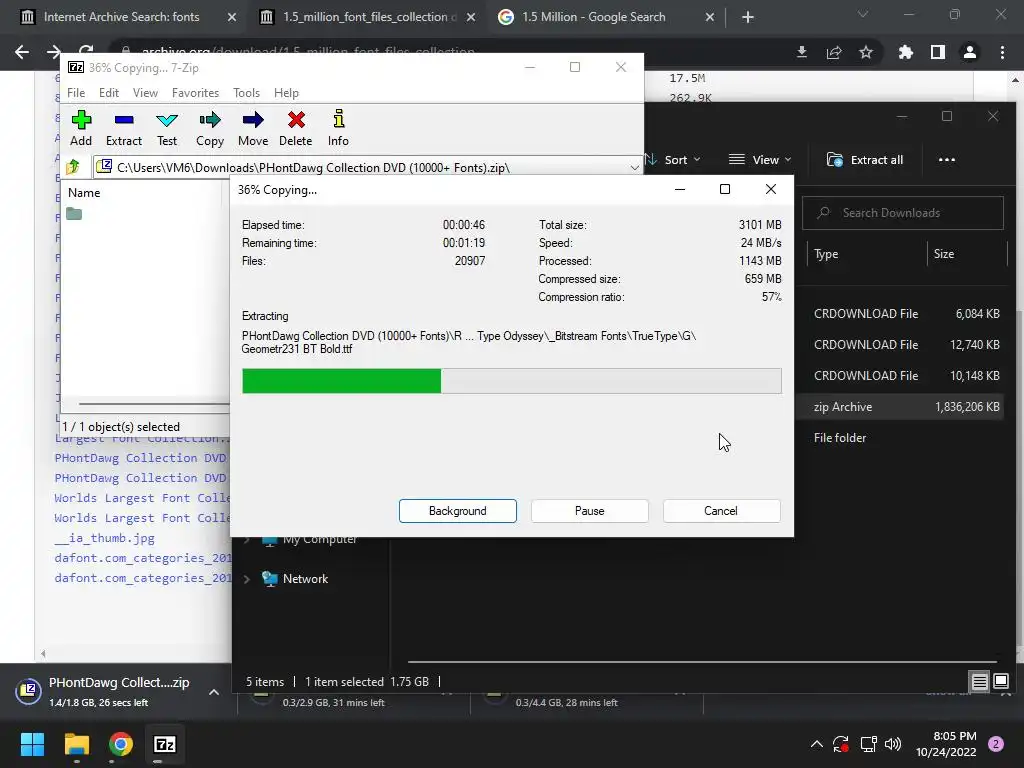Expand Network tree node in Explorer
This screenshot has width=1024, height=768.
tap(247, 579)
